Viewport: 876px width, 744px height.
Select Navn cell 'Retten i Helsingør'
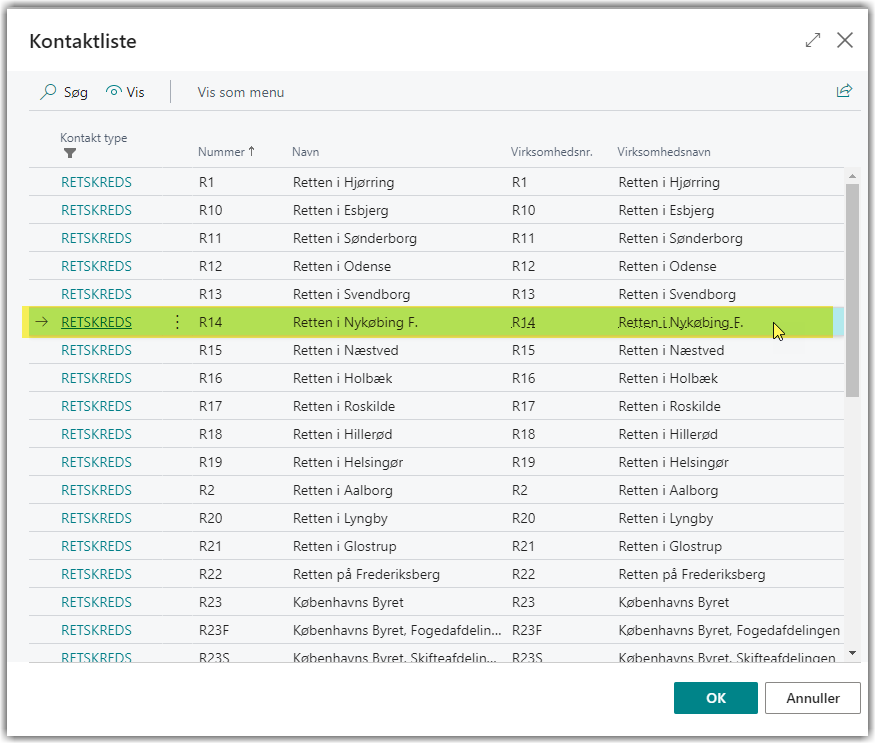click(x=348, y=462)
